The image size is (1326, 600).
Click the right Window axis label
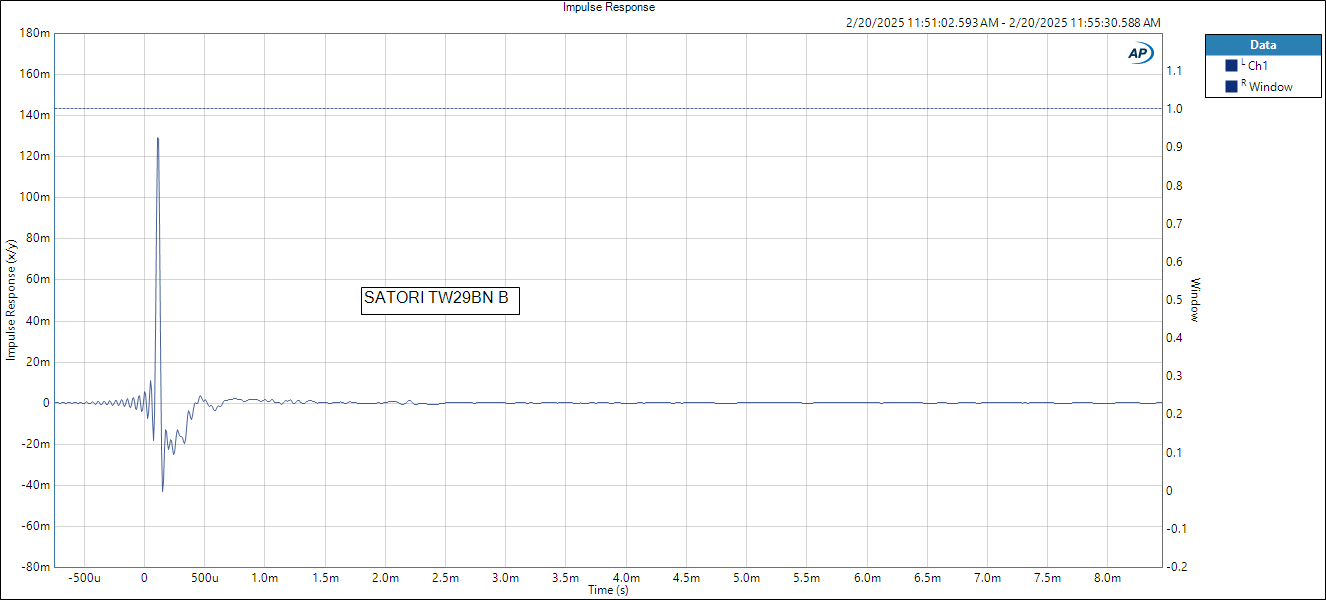[1195, 300]
